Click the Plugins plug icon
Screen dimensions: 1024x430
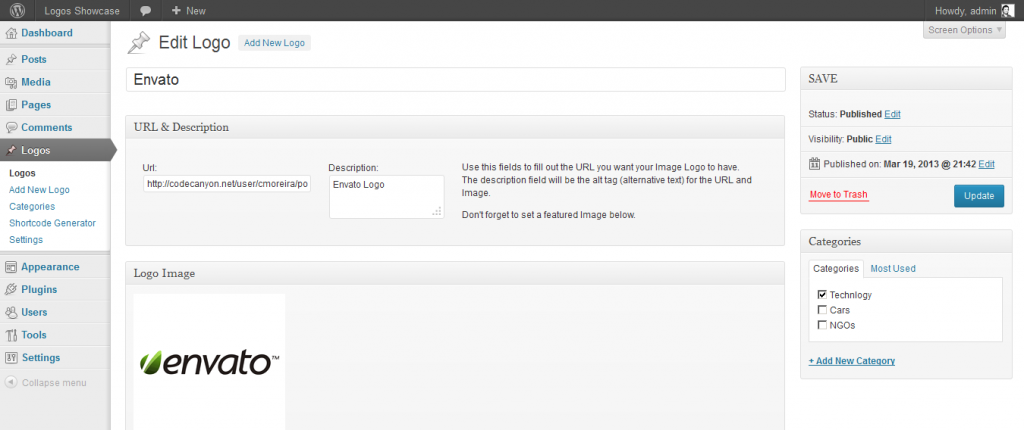(11, 290)
